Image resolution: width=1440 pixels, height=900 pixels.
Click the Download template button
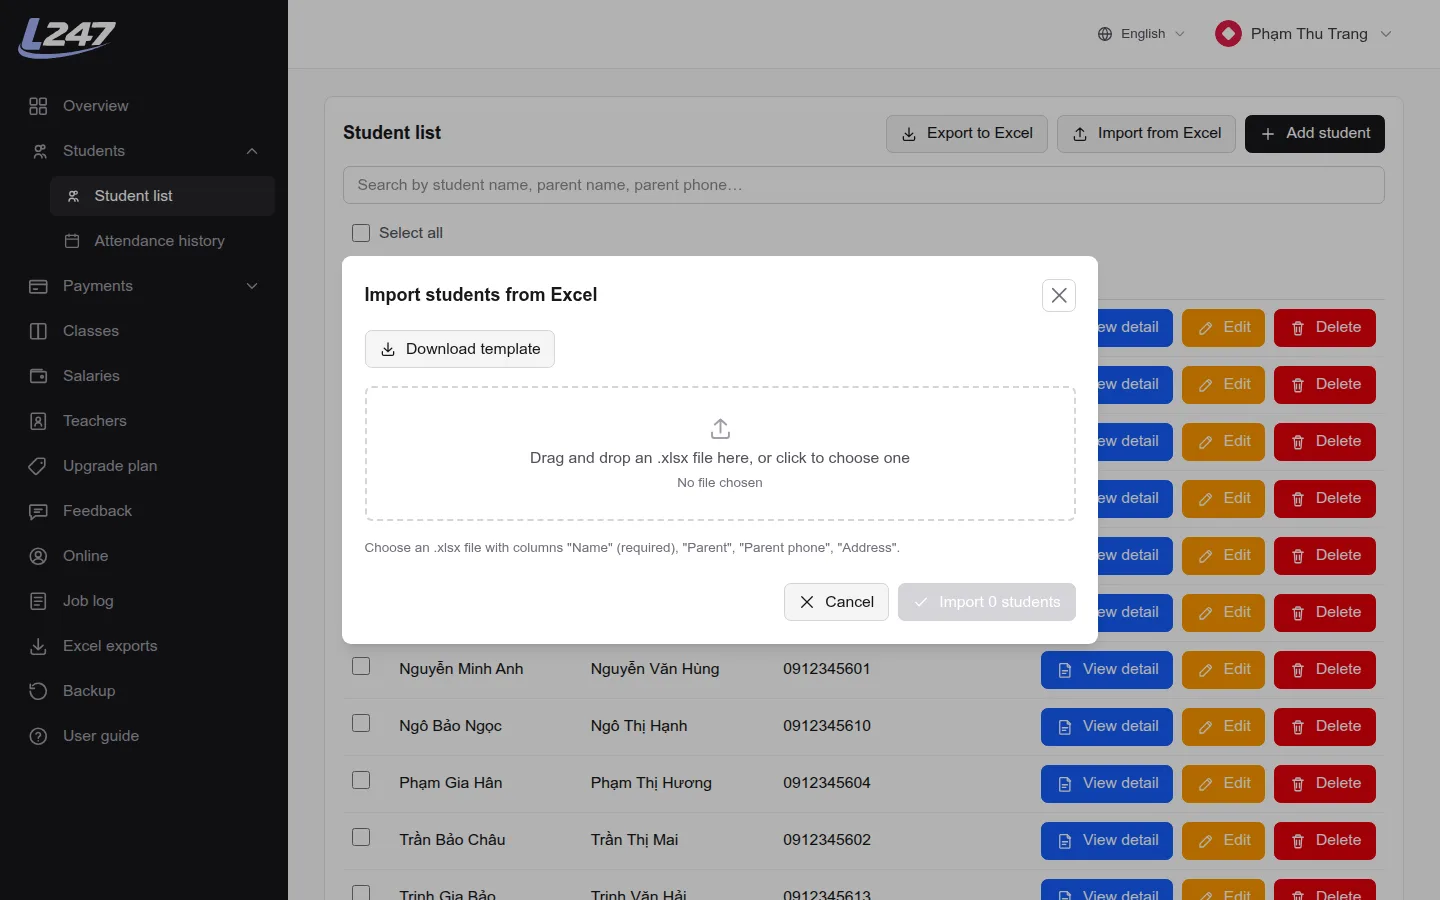460,349
